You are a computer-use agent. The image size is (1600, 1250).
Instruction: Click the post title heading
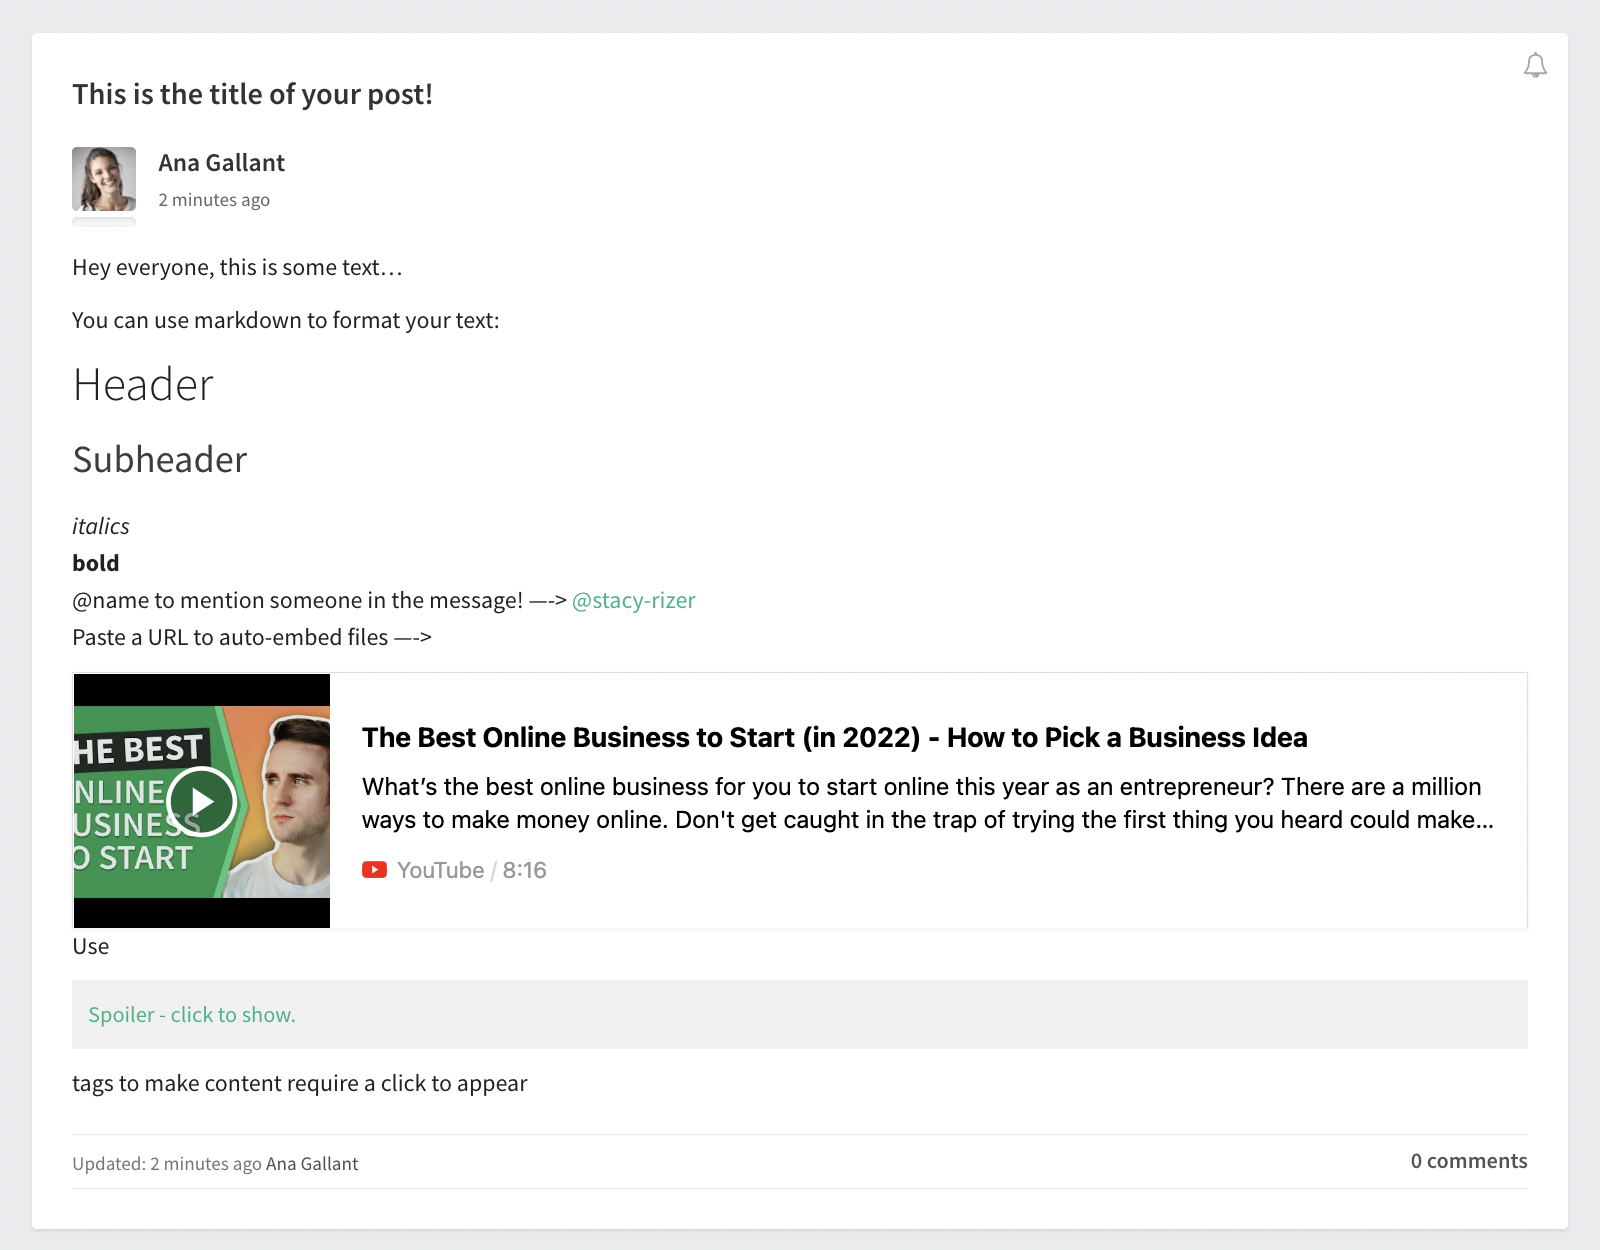coord(252,94)
